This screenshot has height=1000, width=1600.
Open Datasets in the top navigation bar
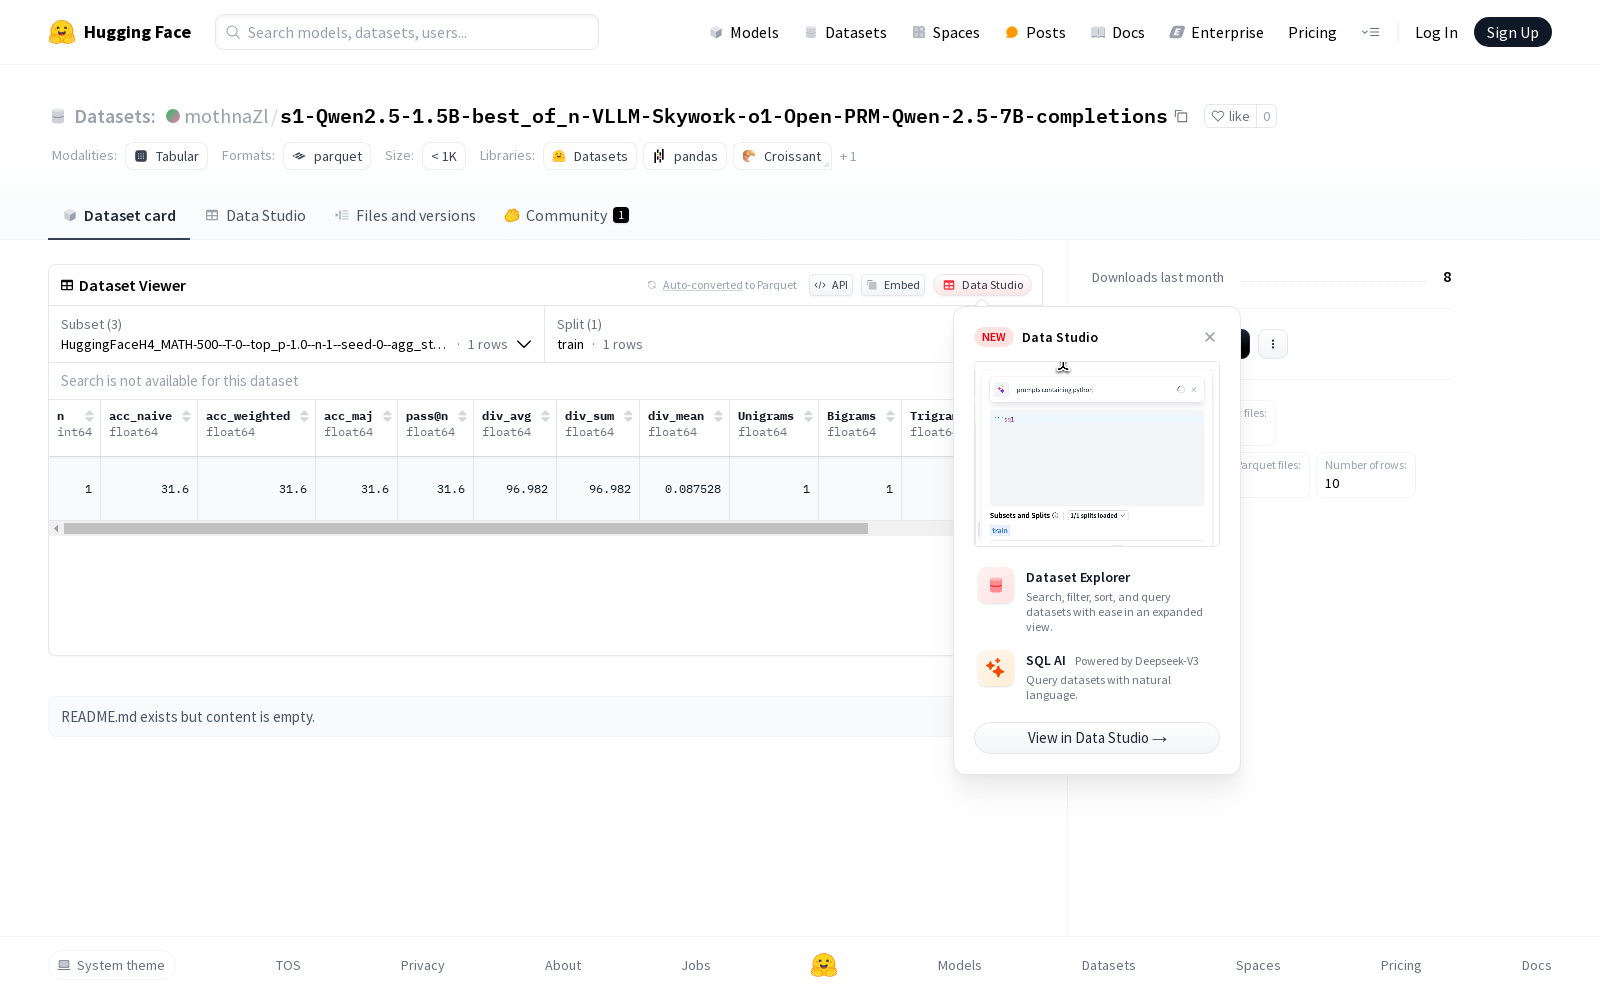coord(846,33)
